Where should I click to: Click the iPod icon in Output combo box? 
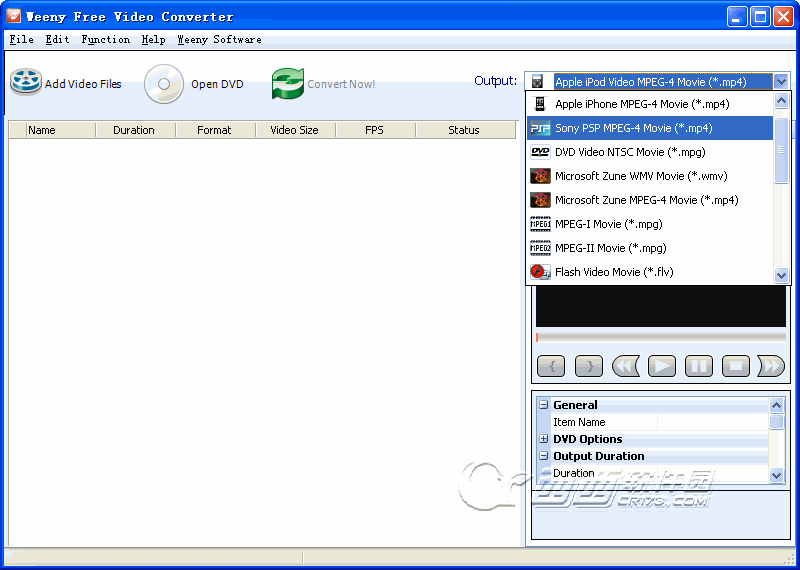click(x=537, y=82)
